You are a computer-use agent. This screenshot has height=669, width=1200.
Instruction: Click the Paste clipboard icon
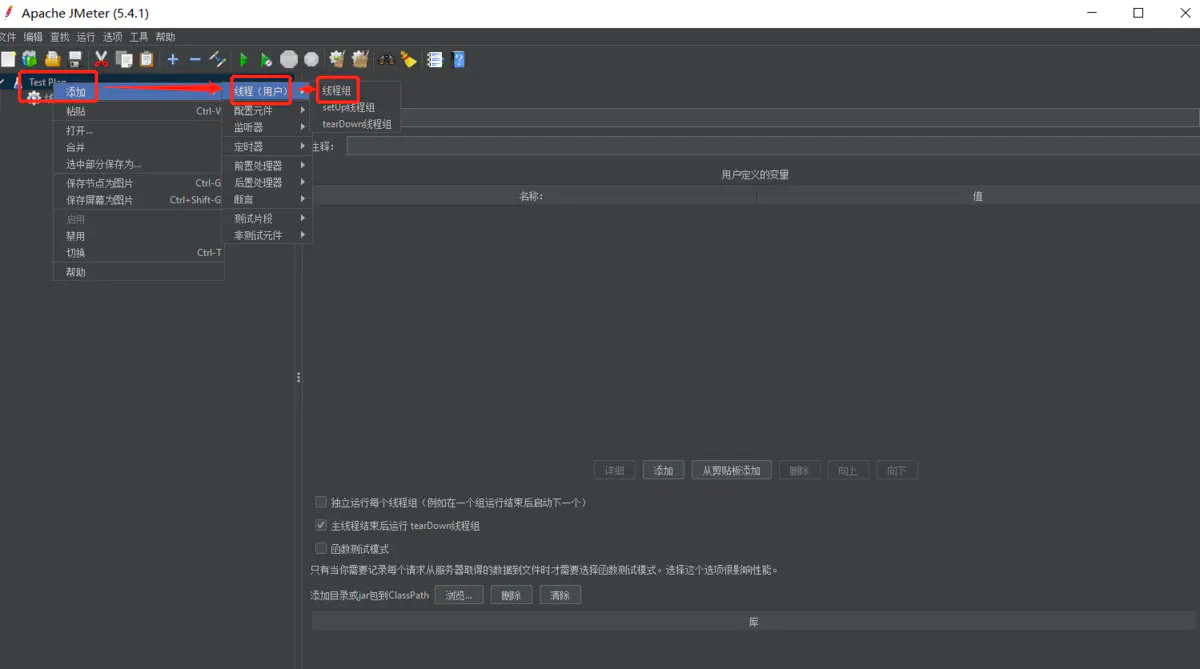(147, 59)
